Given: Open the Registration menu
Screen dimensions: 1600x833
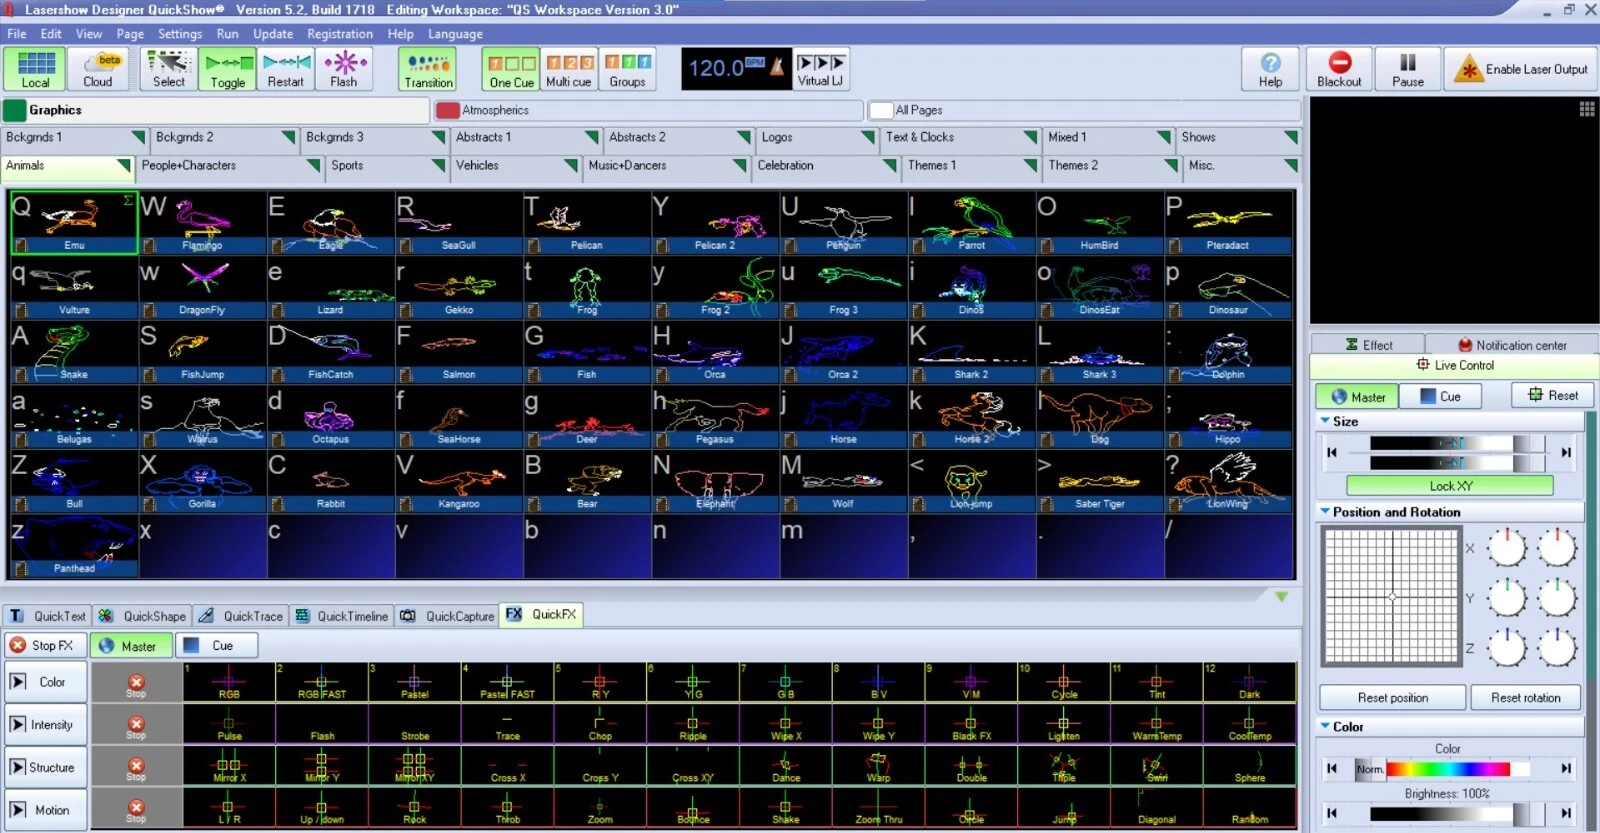Looking at the screenshot, I should [340, 34].
